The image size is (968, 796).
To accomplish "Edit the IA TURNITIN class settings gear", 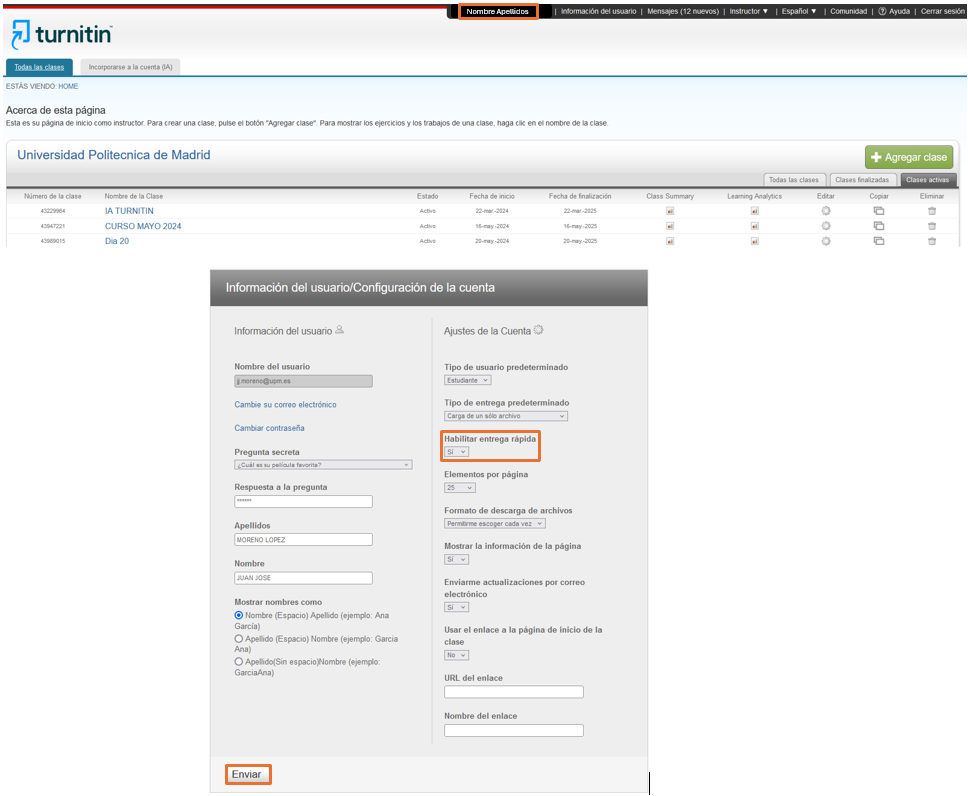I will click(826, 211).
